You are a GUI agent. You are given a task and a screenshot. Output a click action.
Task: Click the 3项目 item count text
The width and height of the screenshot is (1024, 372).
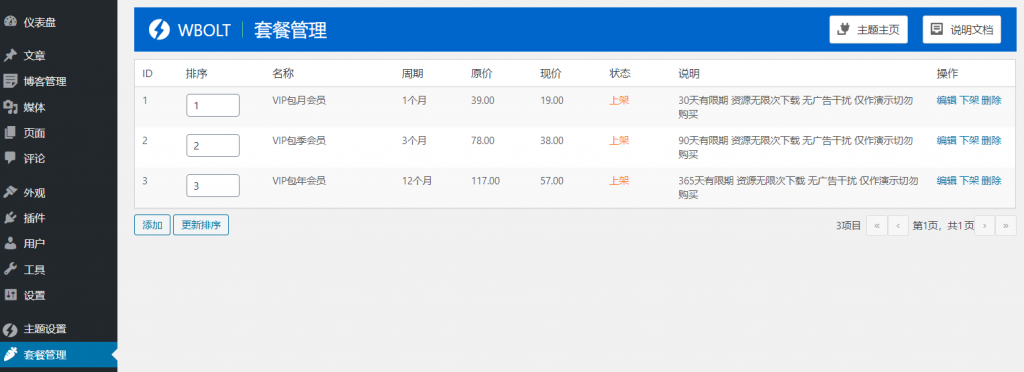tap(848, 226)
